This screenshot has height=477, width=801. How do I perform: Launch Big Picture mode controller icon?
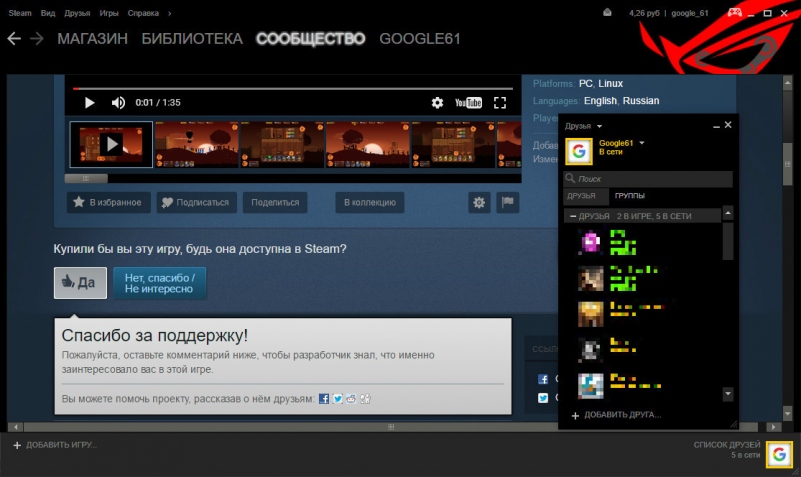click(735, 13)
